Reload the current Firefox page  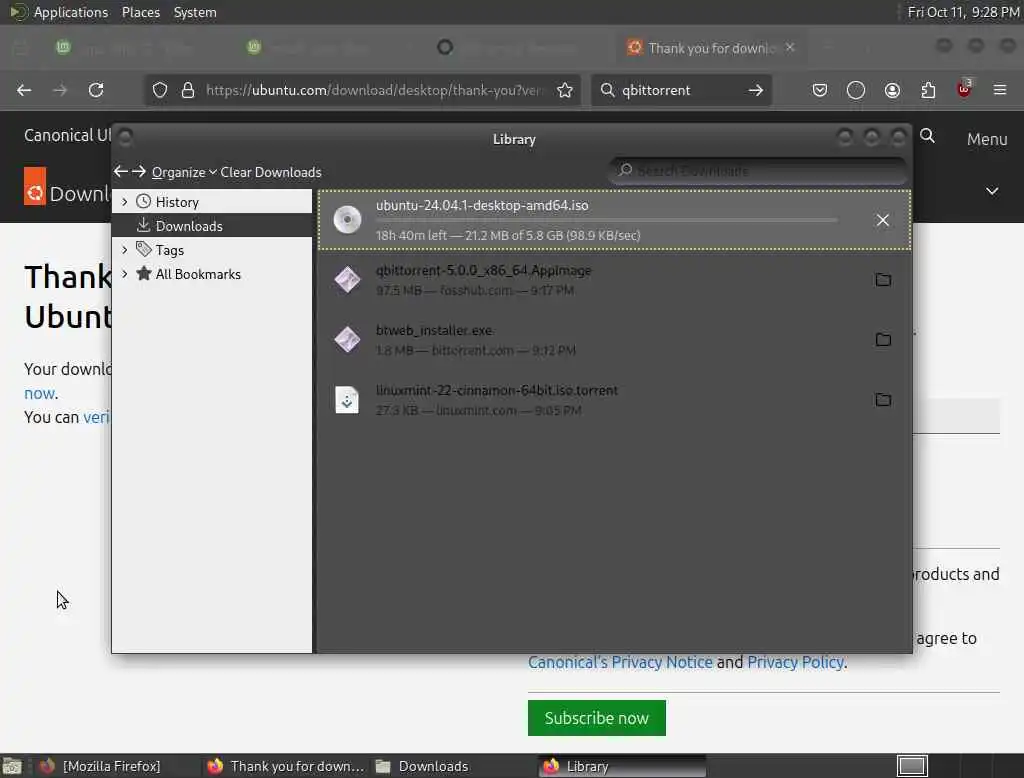(96, 90)
